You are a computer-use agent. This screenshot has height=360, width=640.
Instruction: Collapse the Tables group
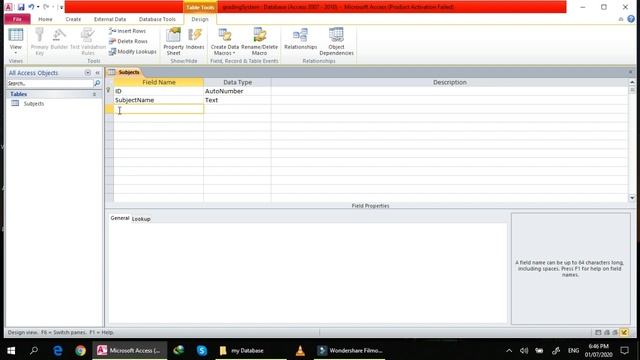[x=94, y=94]
